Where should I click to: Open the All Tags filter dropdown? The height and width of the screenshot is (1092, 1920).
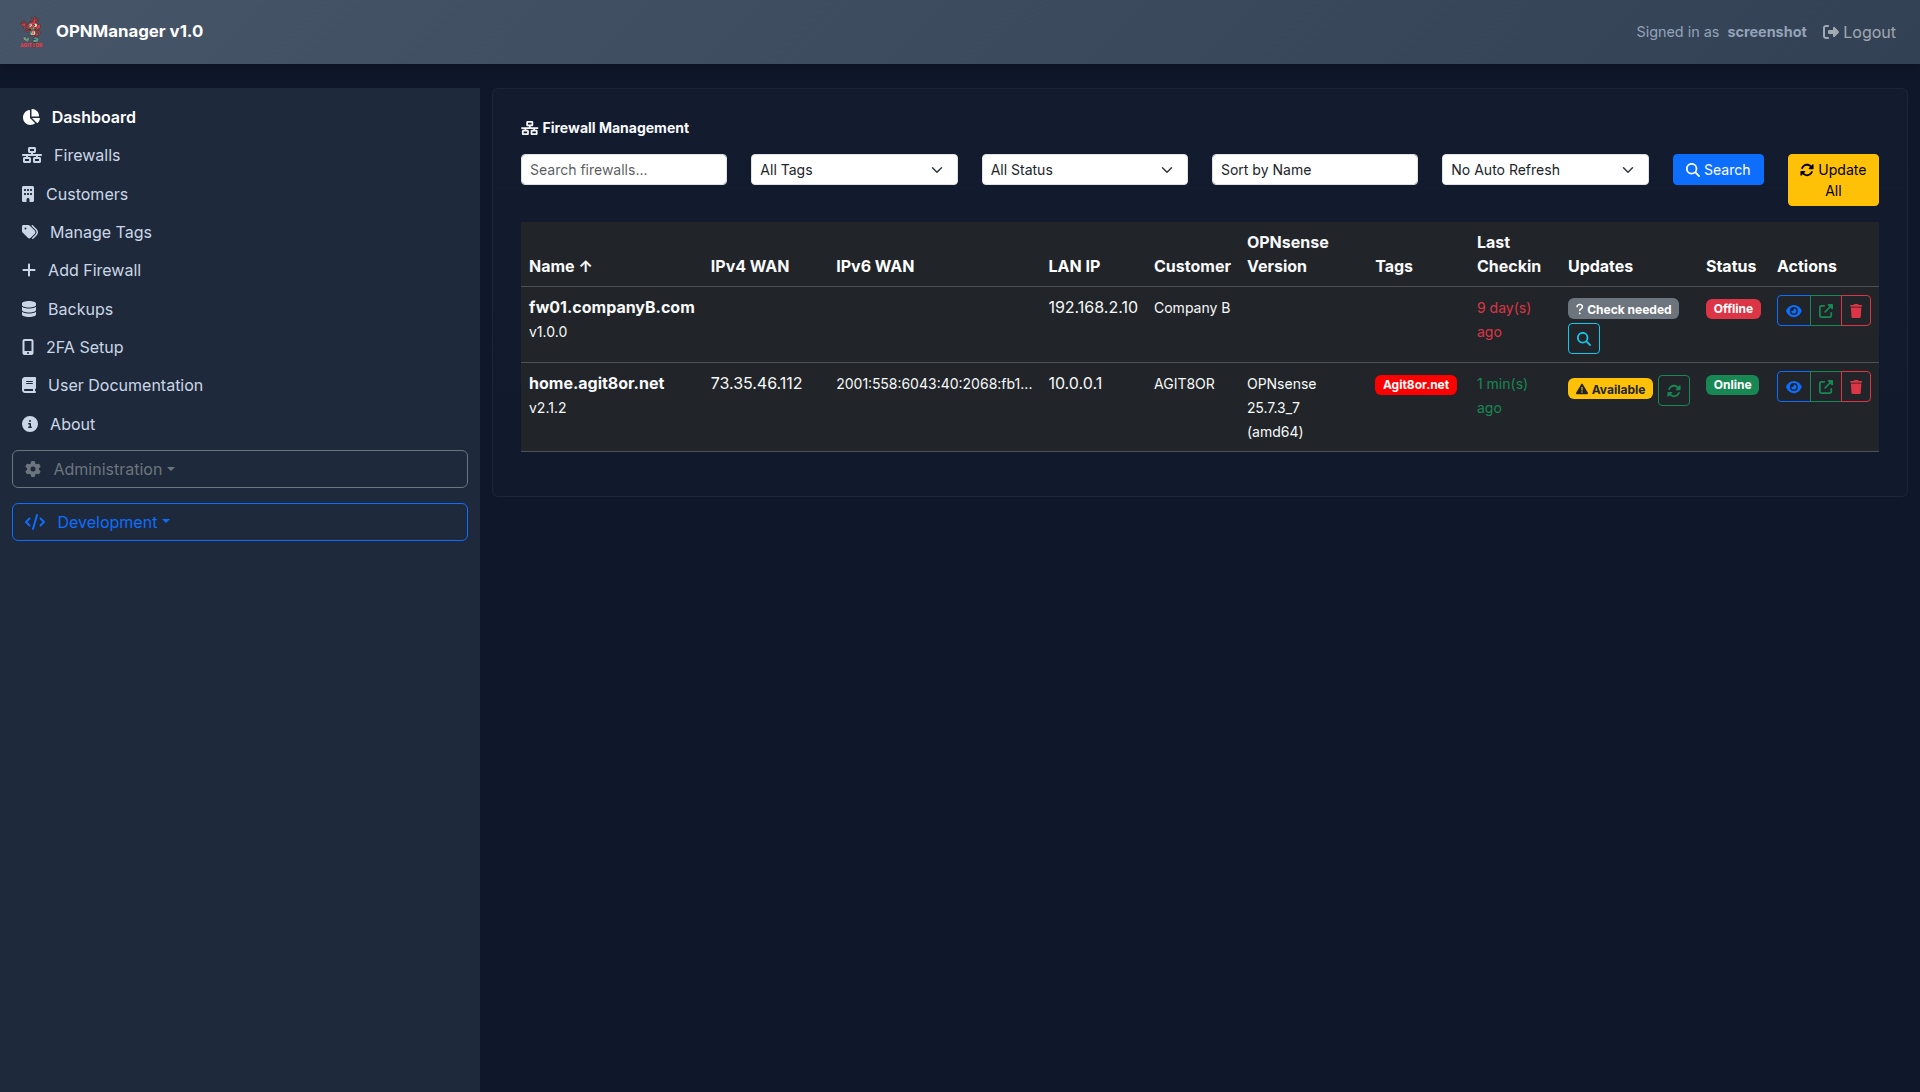[854, 170]
